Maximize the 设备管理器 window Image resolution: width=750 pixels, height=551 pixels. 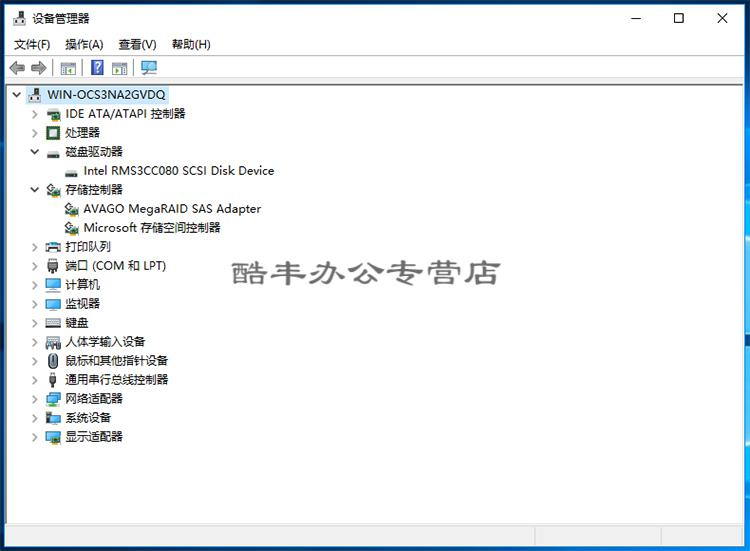tap(679, 19)
